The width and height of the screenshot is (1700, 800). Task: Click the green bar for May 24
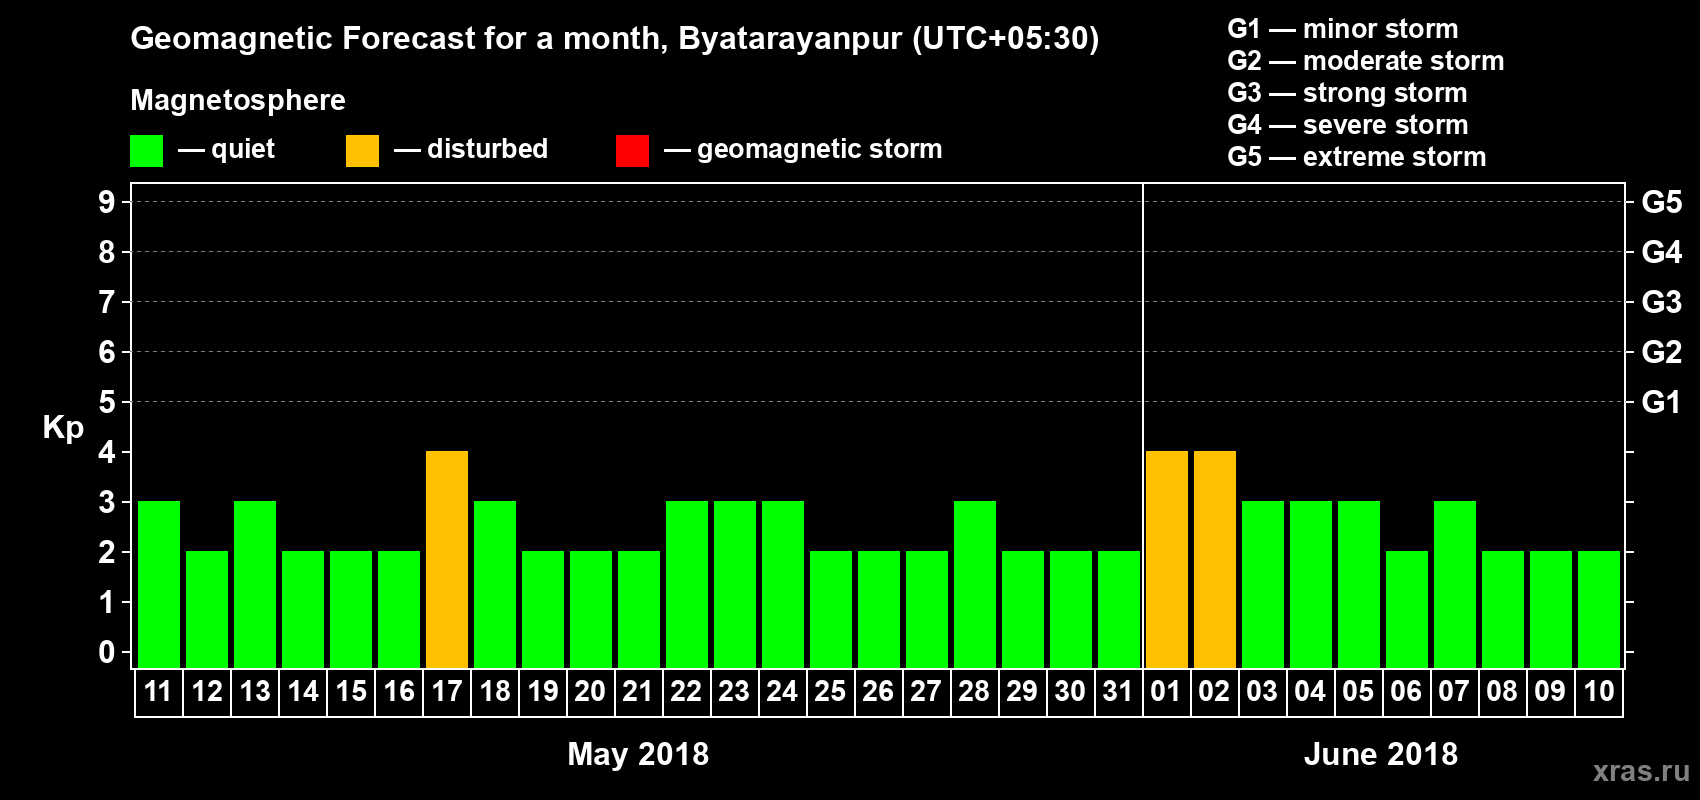coord(783,584)
